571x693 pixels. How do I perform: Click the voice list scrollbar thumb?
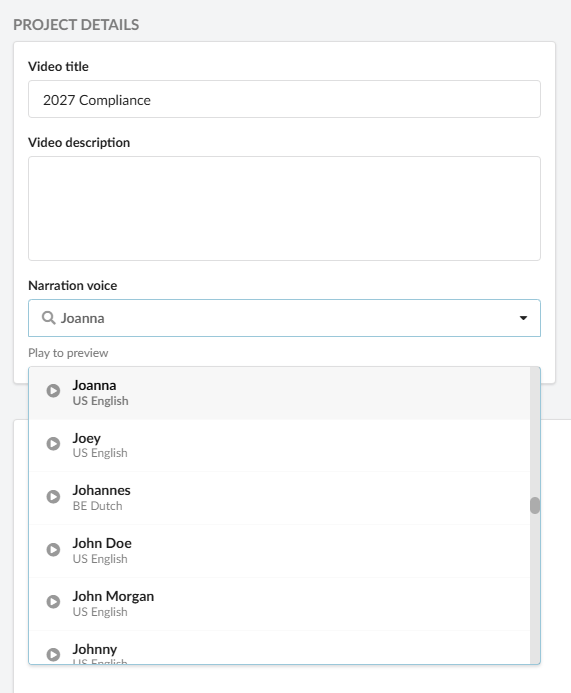pyautogui.click(x=535, y=506)
